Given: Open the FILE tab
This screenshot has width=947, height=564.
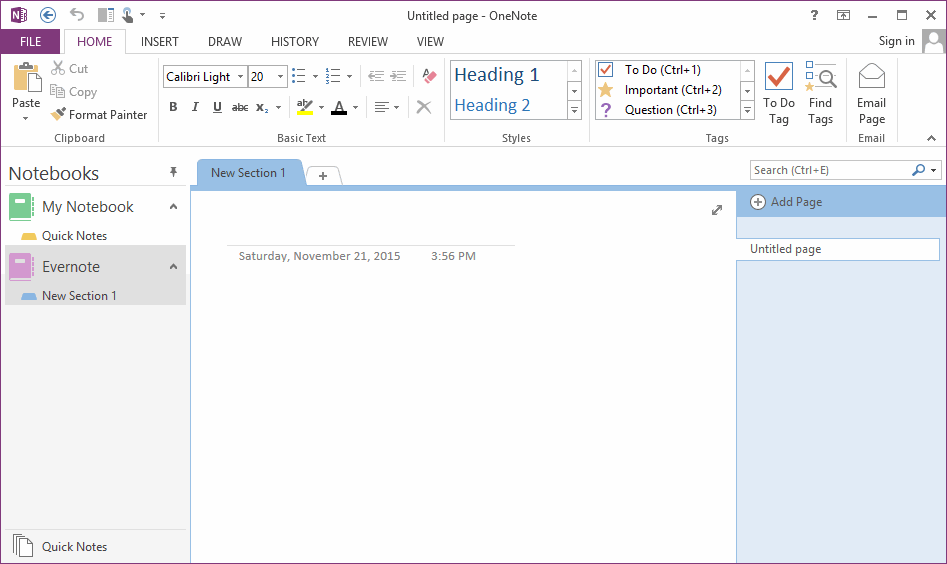Looking at the screenshot, I should coord(30,42).
